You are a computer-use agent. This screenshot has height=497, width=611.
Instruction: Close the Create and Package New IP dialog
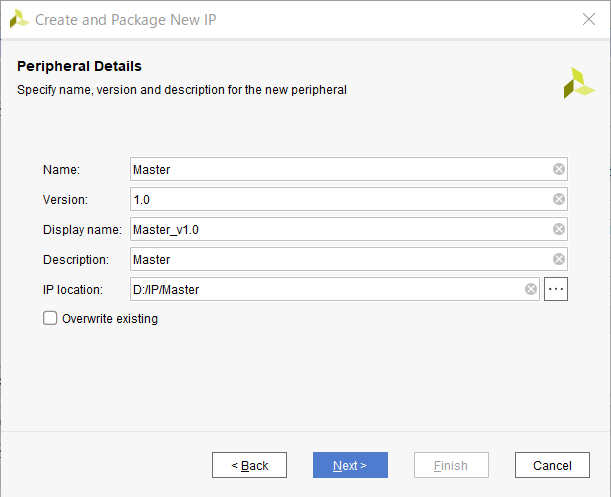pos(589,19)
